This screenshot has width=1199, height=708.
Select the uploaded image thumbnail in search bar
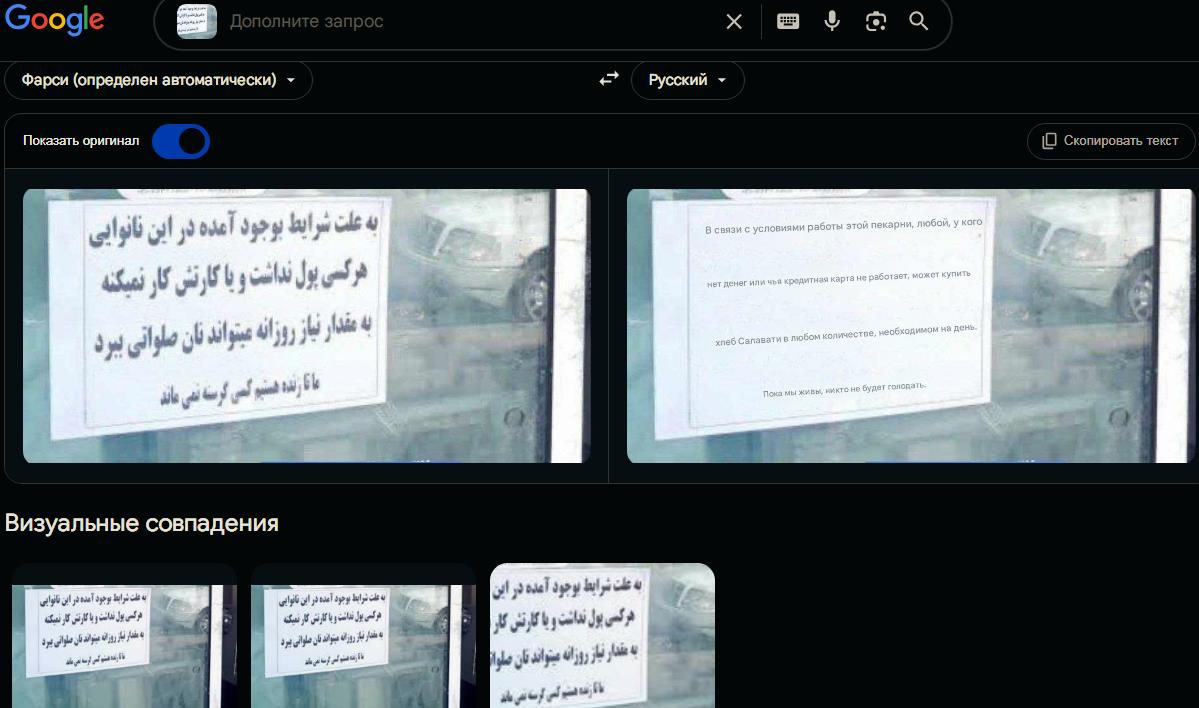point(197,21)
